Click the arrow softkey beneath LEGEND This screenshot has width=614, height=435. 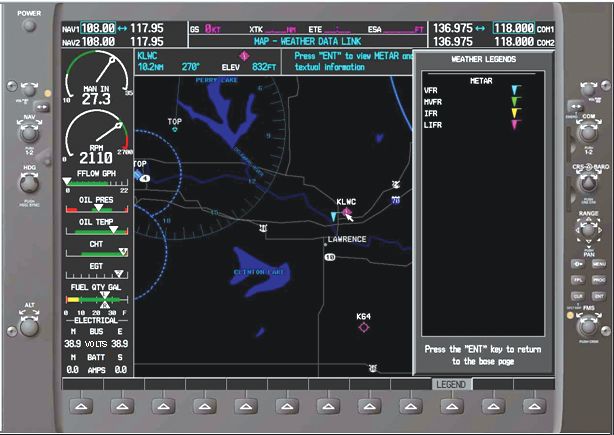451,406
